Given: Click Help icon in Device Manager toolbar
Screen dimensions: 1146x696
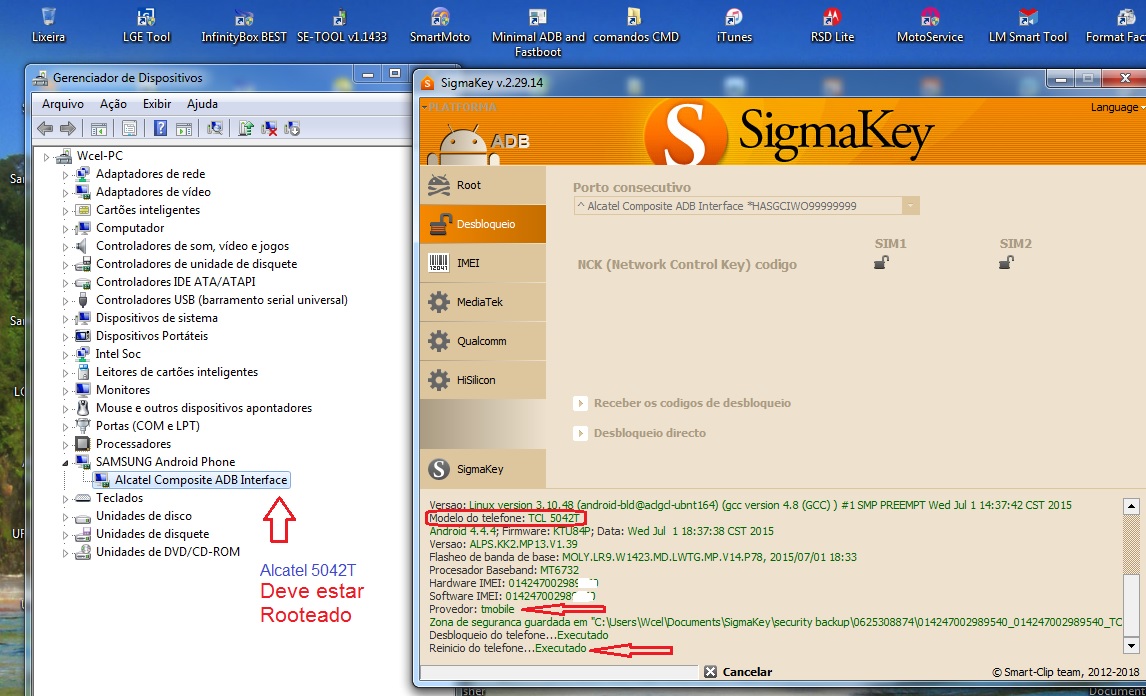Looking at the screenshot, I should (x=161, y=129).
